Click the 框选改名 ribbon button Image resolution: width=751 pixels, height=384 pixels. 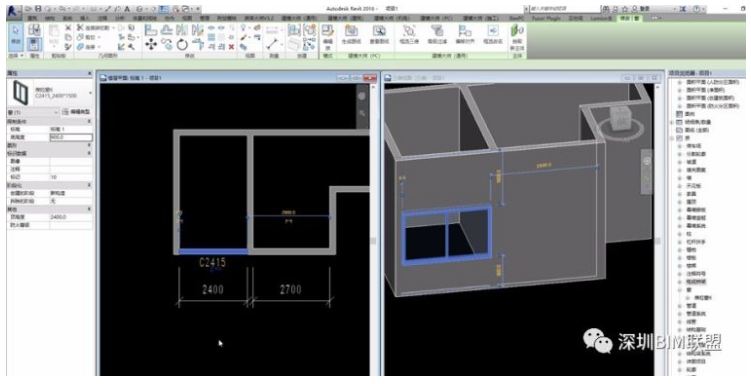click(x=492, y=35)
